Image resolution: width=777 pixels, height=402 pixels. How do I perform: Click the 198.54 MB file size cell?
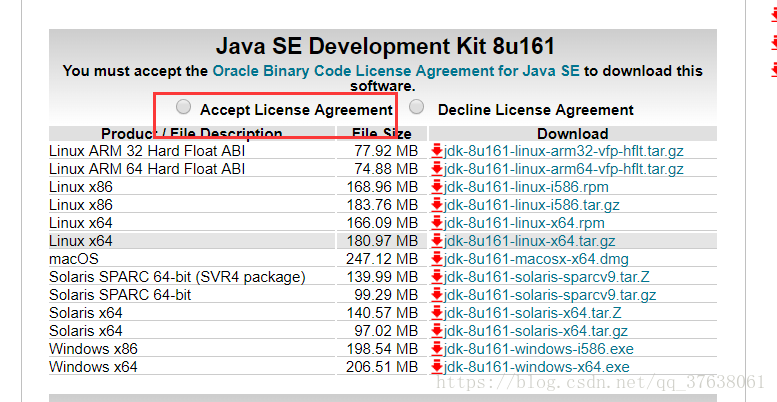tap(382, 348)
